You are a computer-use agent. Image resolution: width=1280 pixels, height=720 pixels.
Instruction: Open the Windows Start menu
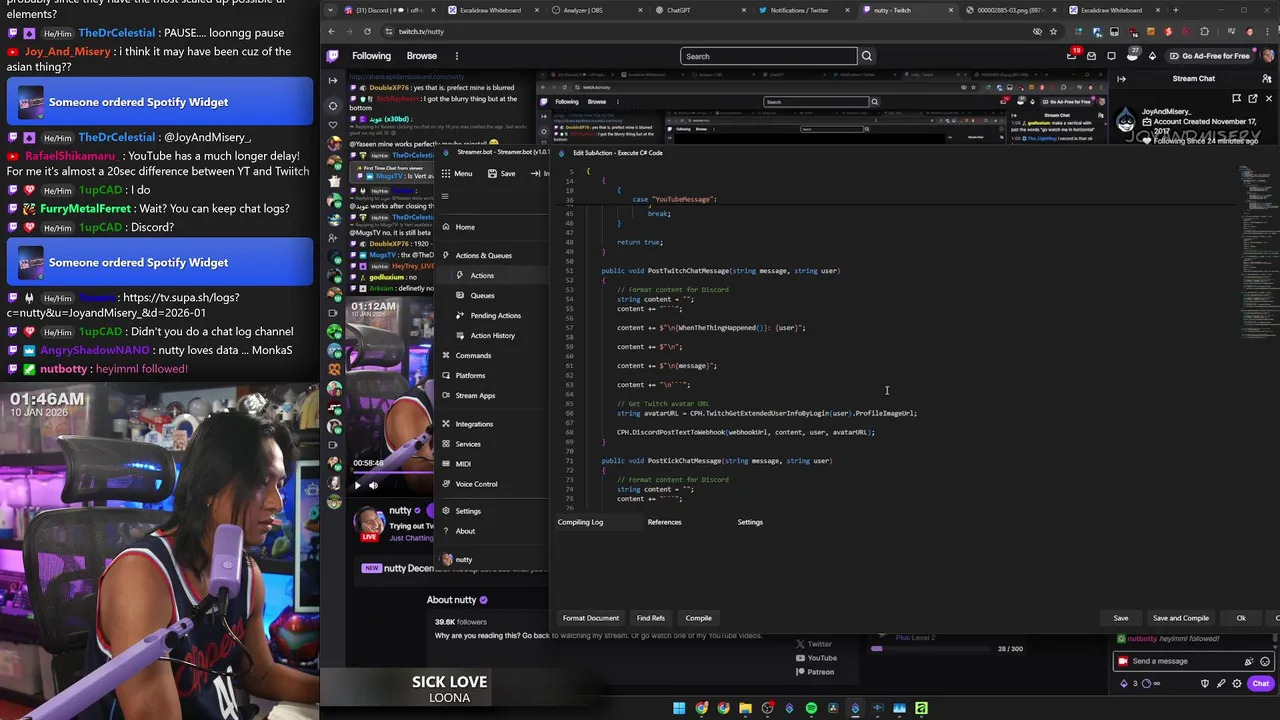pos(679,709)
